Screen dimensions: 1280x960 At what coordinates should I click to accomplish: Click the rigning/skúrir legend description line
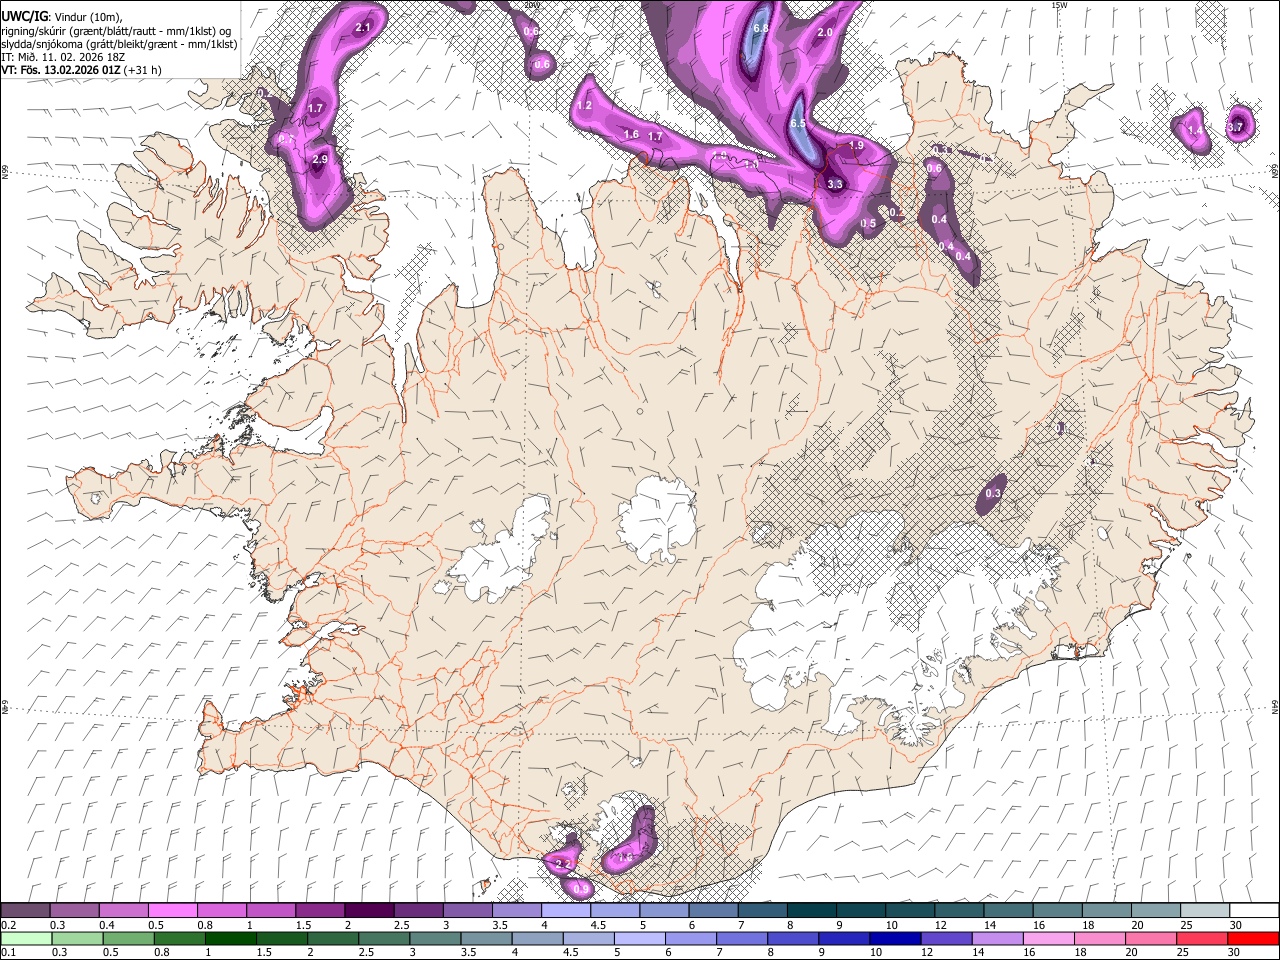[116, 30]
